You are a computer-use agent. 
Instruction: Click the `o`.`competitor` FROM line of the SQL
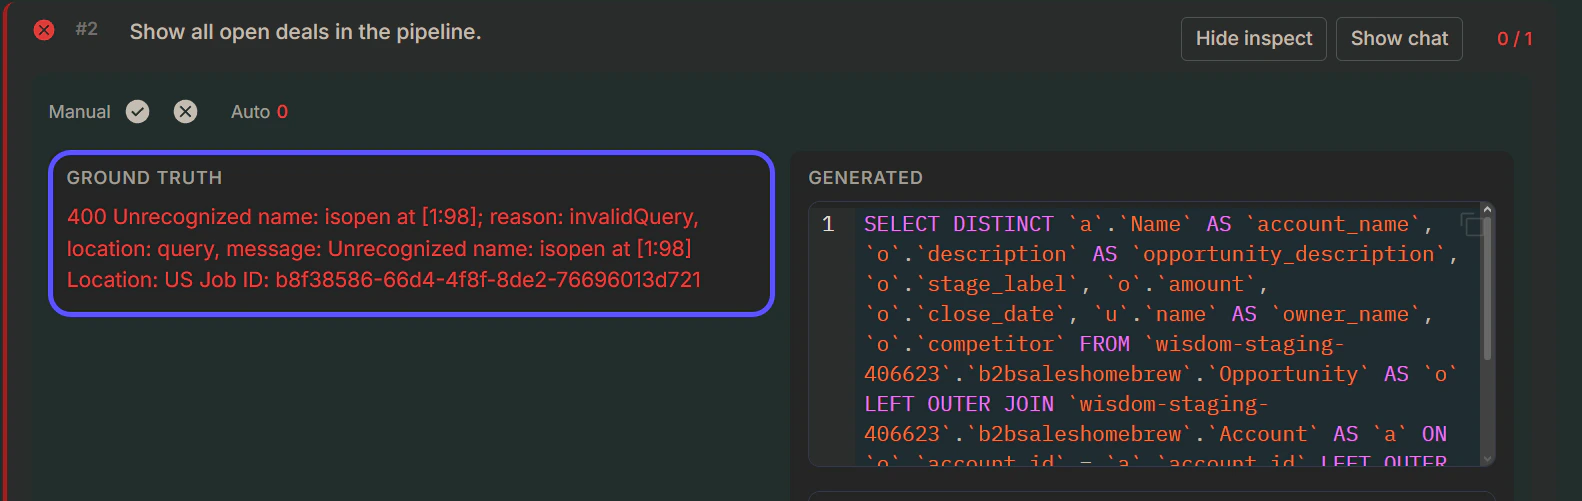coord(1104,344)
